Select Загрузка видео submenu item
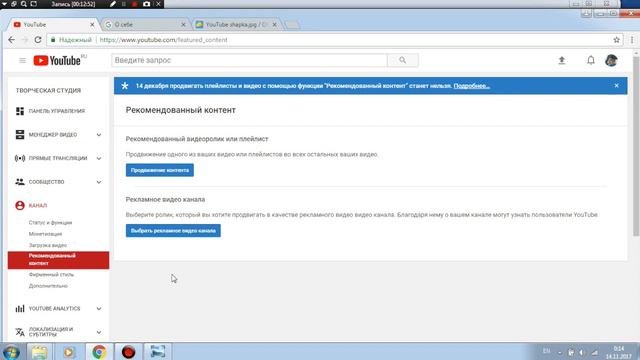Image resolution: width=640 pixels, height=360 pixels. (48, 245)
